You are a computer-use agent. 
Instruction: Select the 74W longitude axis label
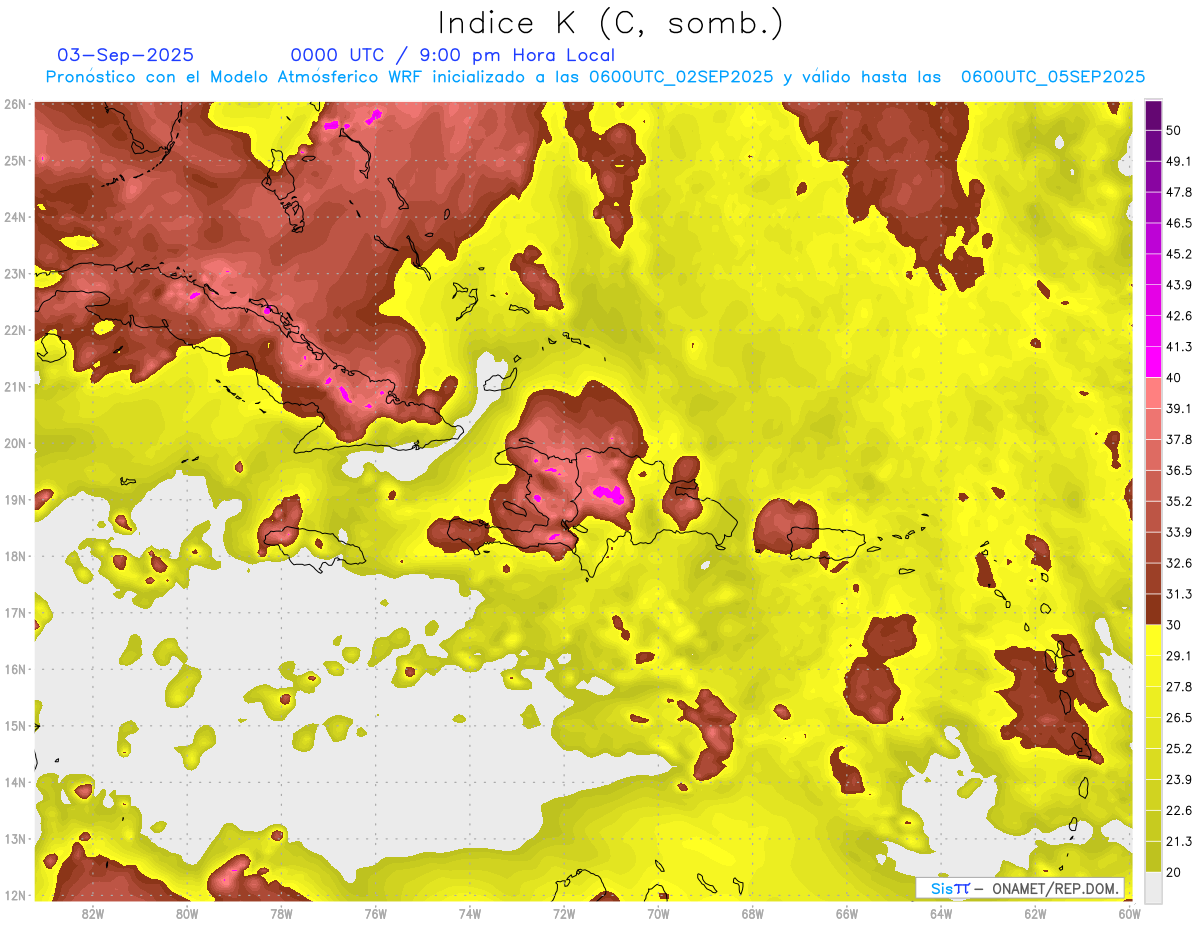[x=470, y=913]
